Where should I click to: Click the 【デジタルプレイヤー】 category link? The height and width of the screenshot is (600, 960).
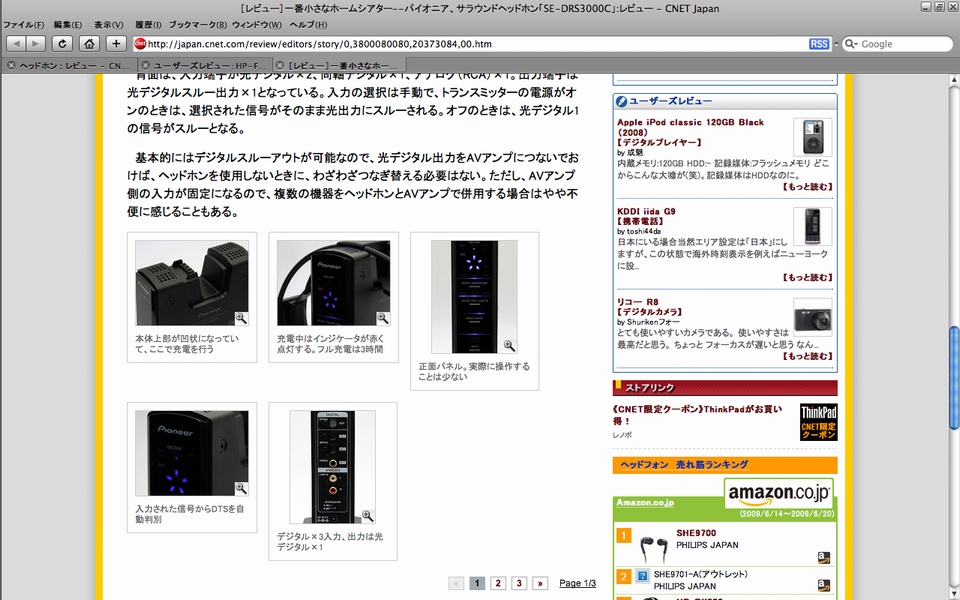click(659, 142)
